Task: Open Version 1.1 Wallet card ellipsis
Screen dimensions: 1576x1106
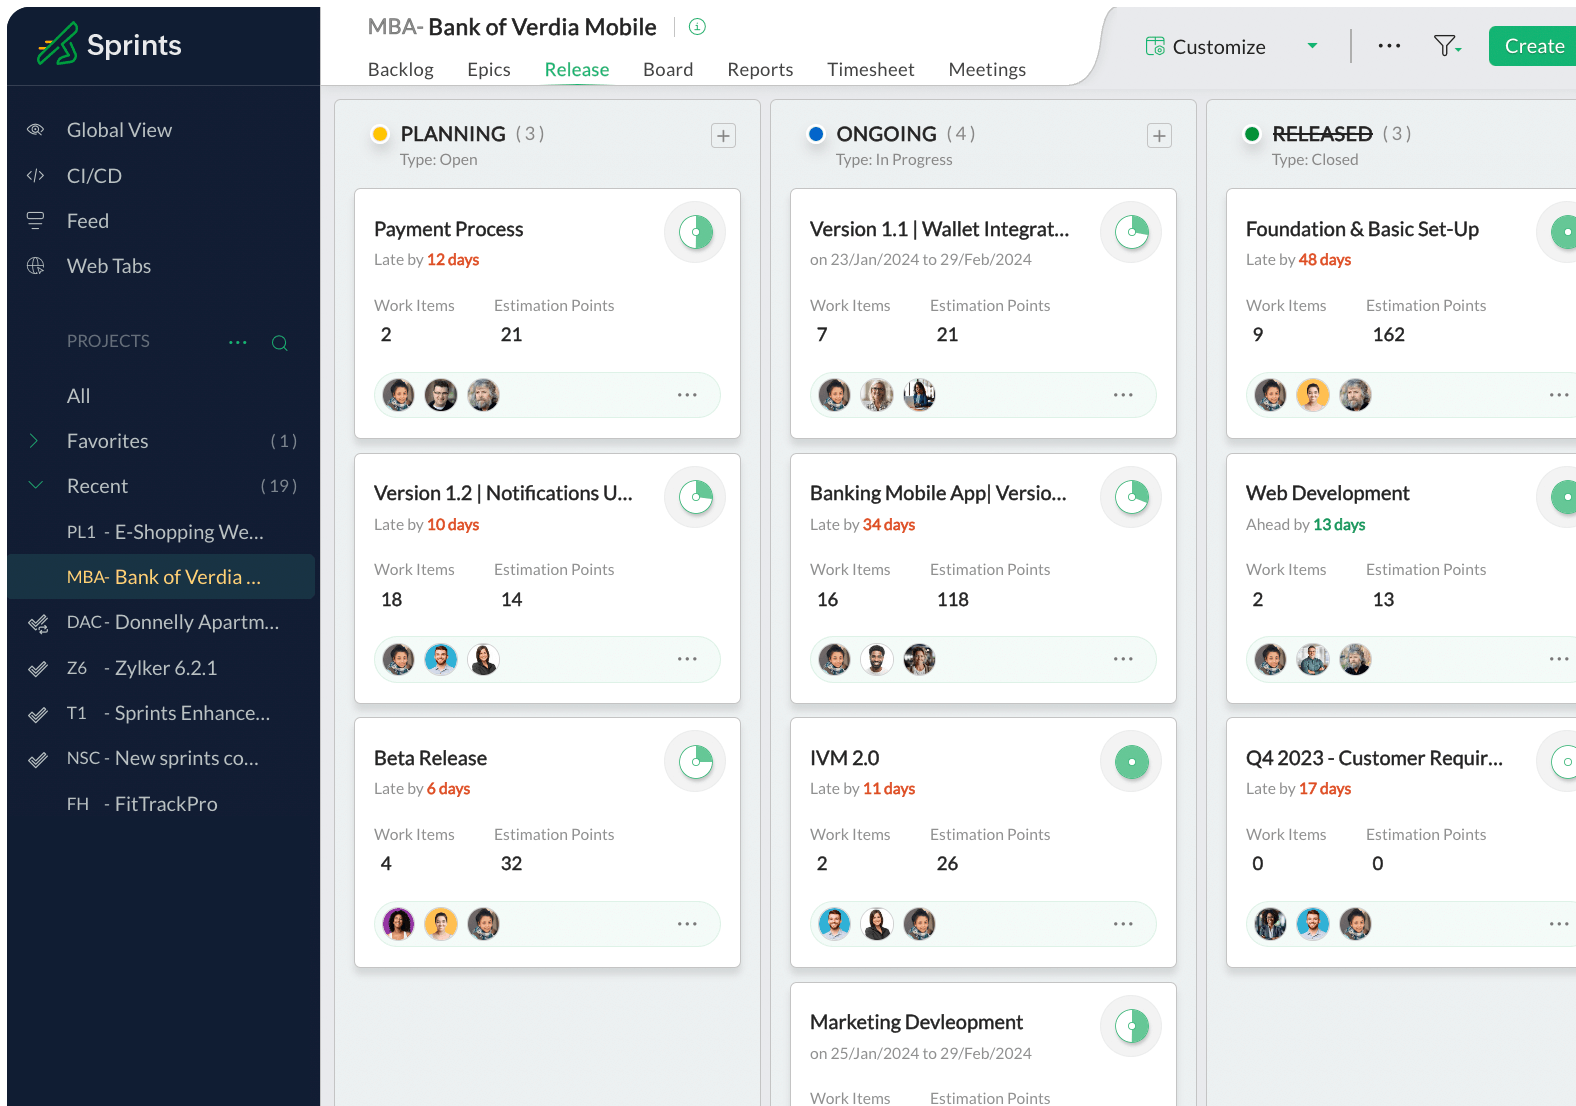Action: (1123, 395)
